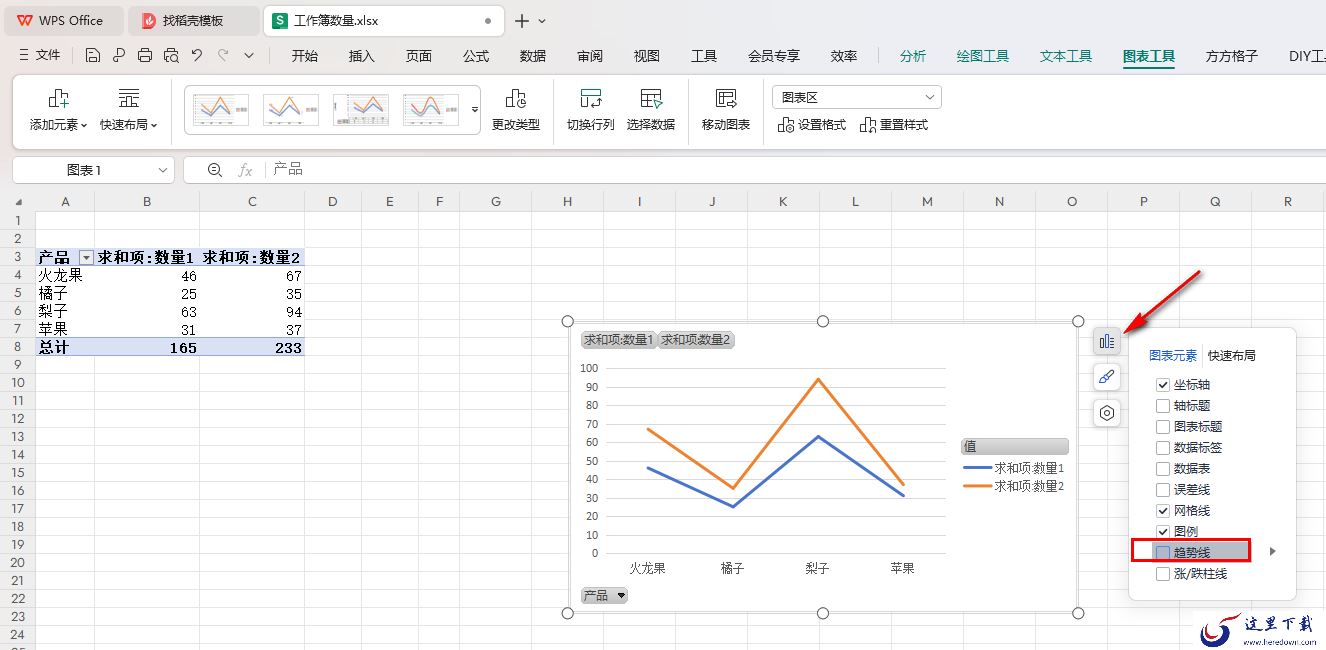Click 设置格式 format selection button
This screenshot has width=1326, height=650.
pos(812,125)
